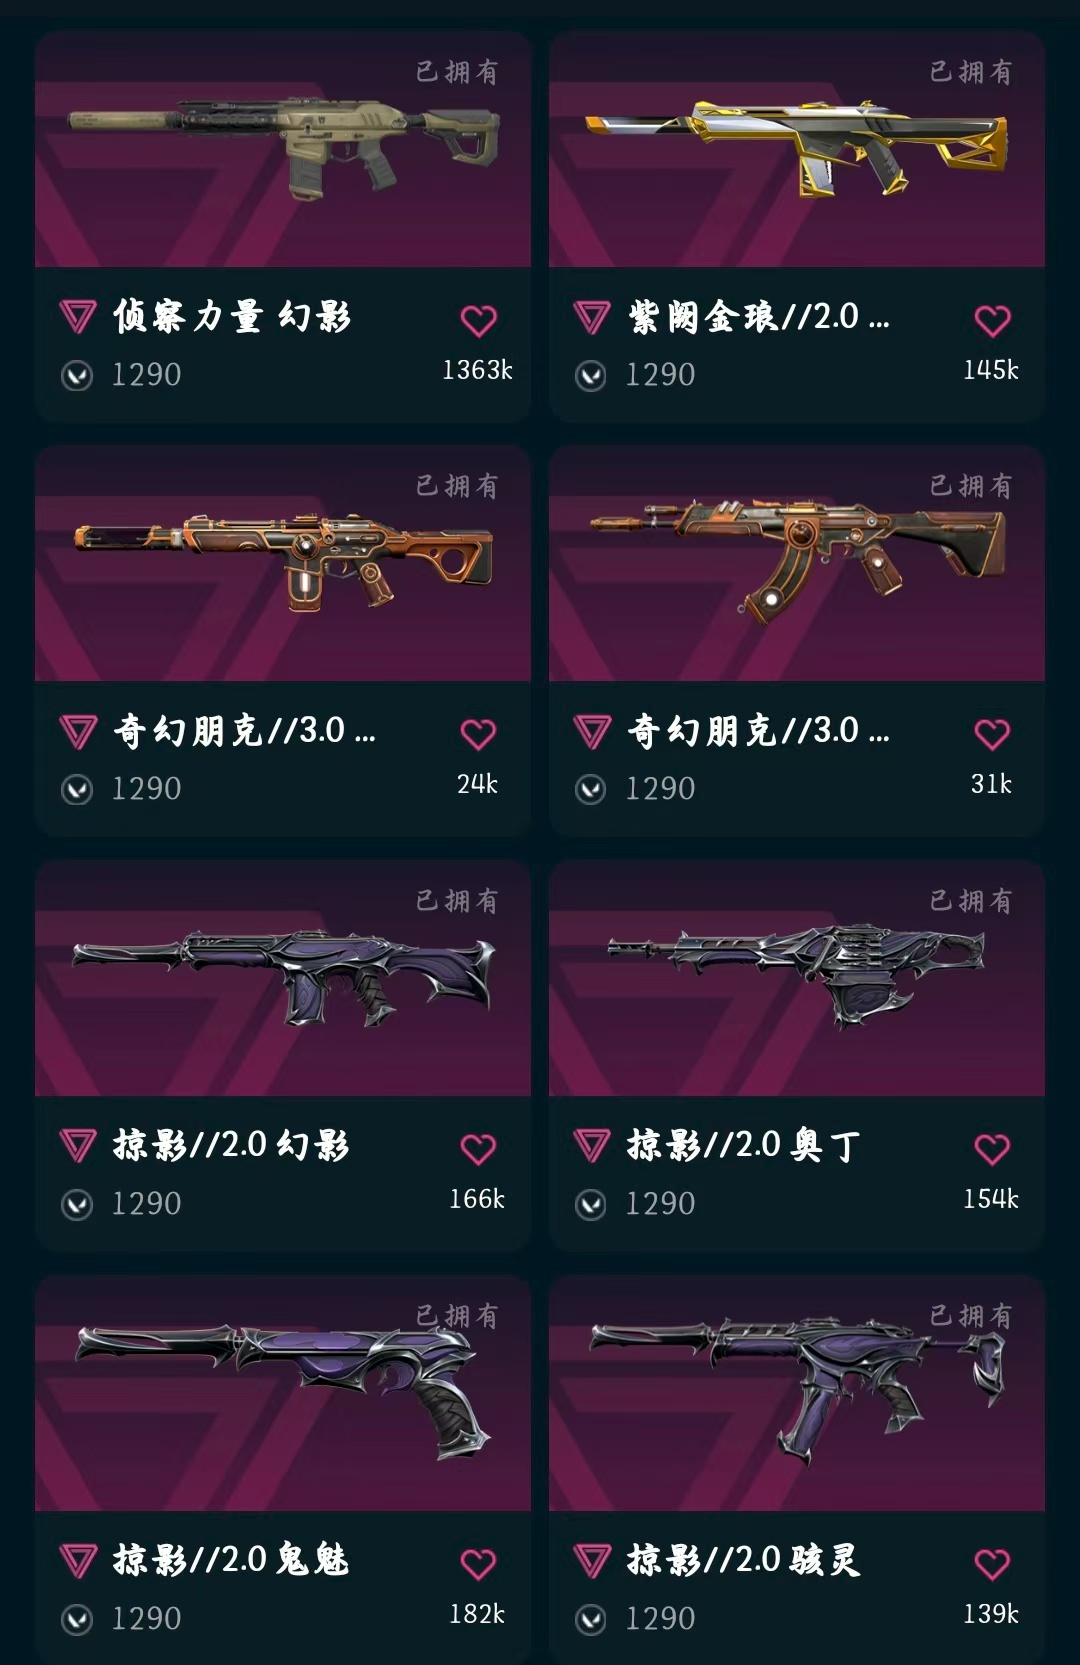Tap heart icon on 掠影//2.0 骇灵 card
The height and width of the screenshot is (1665, 1080).
(x=992, y=1564)
